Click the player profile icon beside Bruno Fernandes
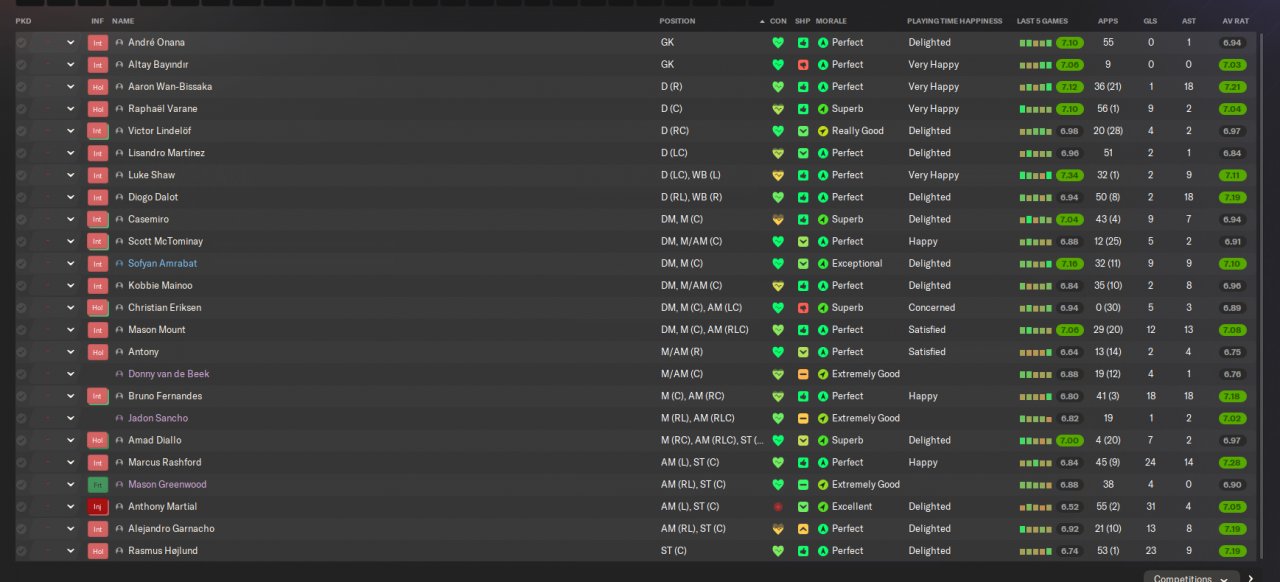The width and height of the screenshot is (1280, 582). click(x=120, y=396)
